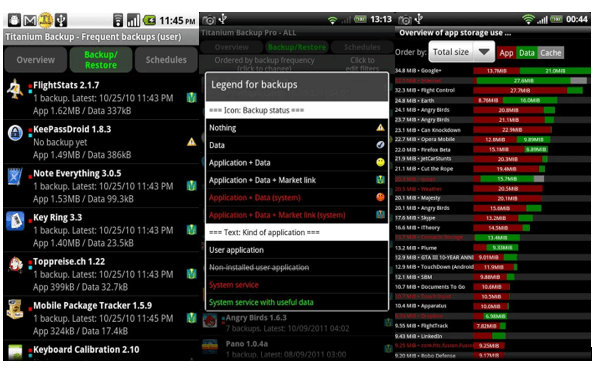Select the '34.8 MiB • Google+' row
Image resolution: width=602 pixels, height=371 pixels.
[493, 71]
